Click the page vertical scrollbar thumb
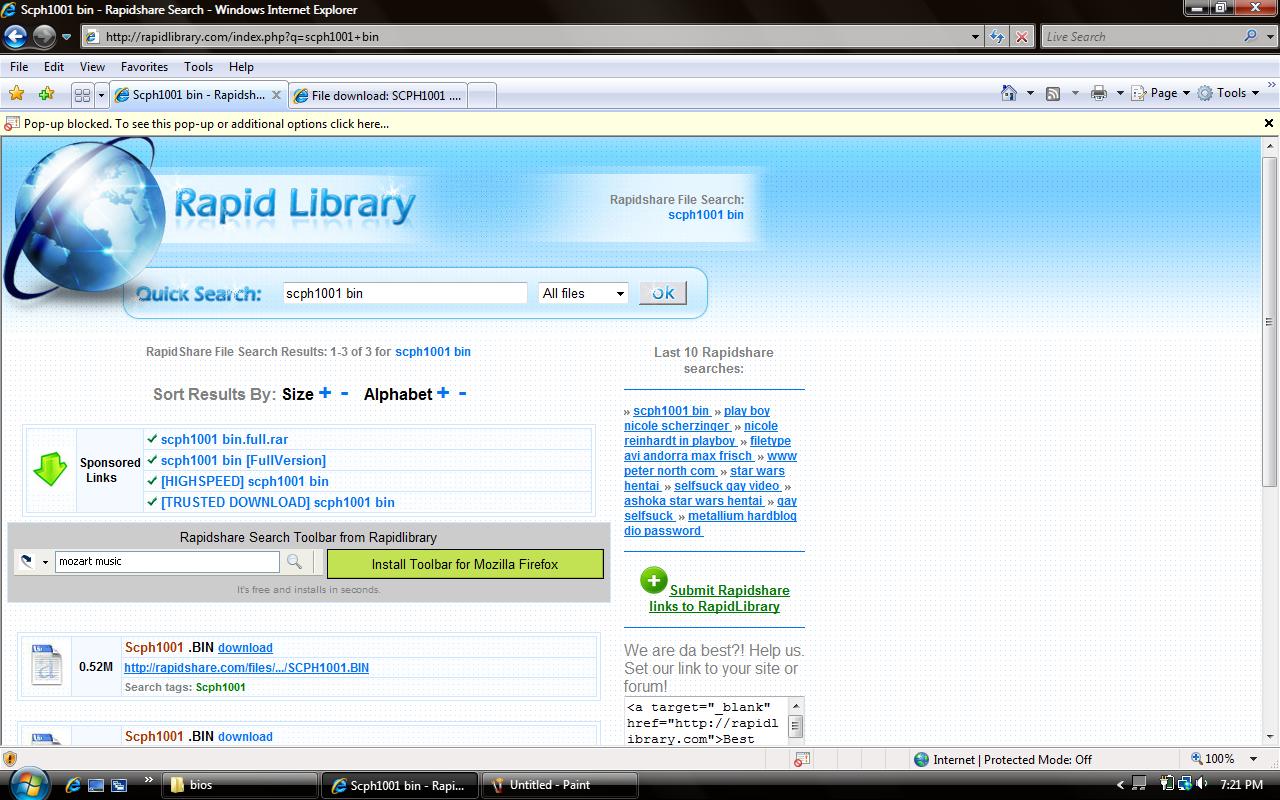The height and width of the screenshot is (800, 1280). tap(1269, 322)
